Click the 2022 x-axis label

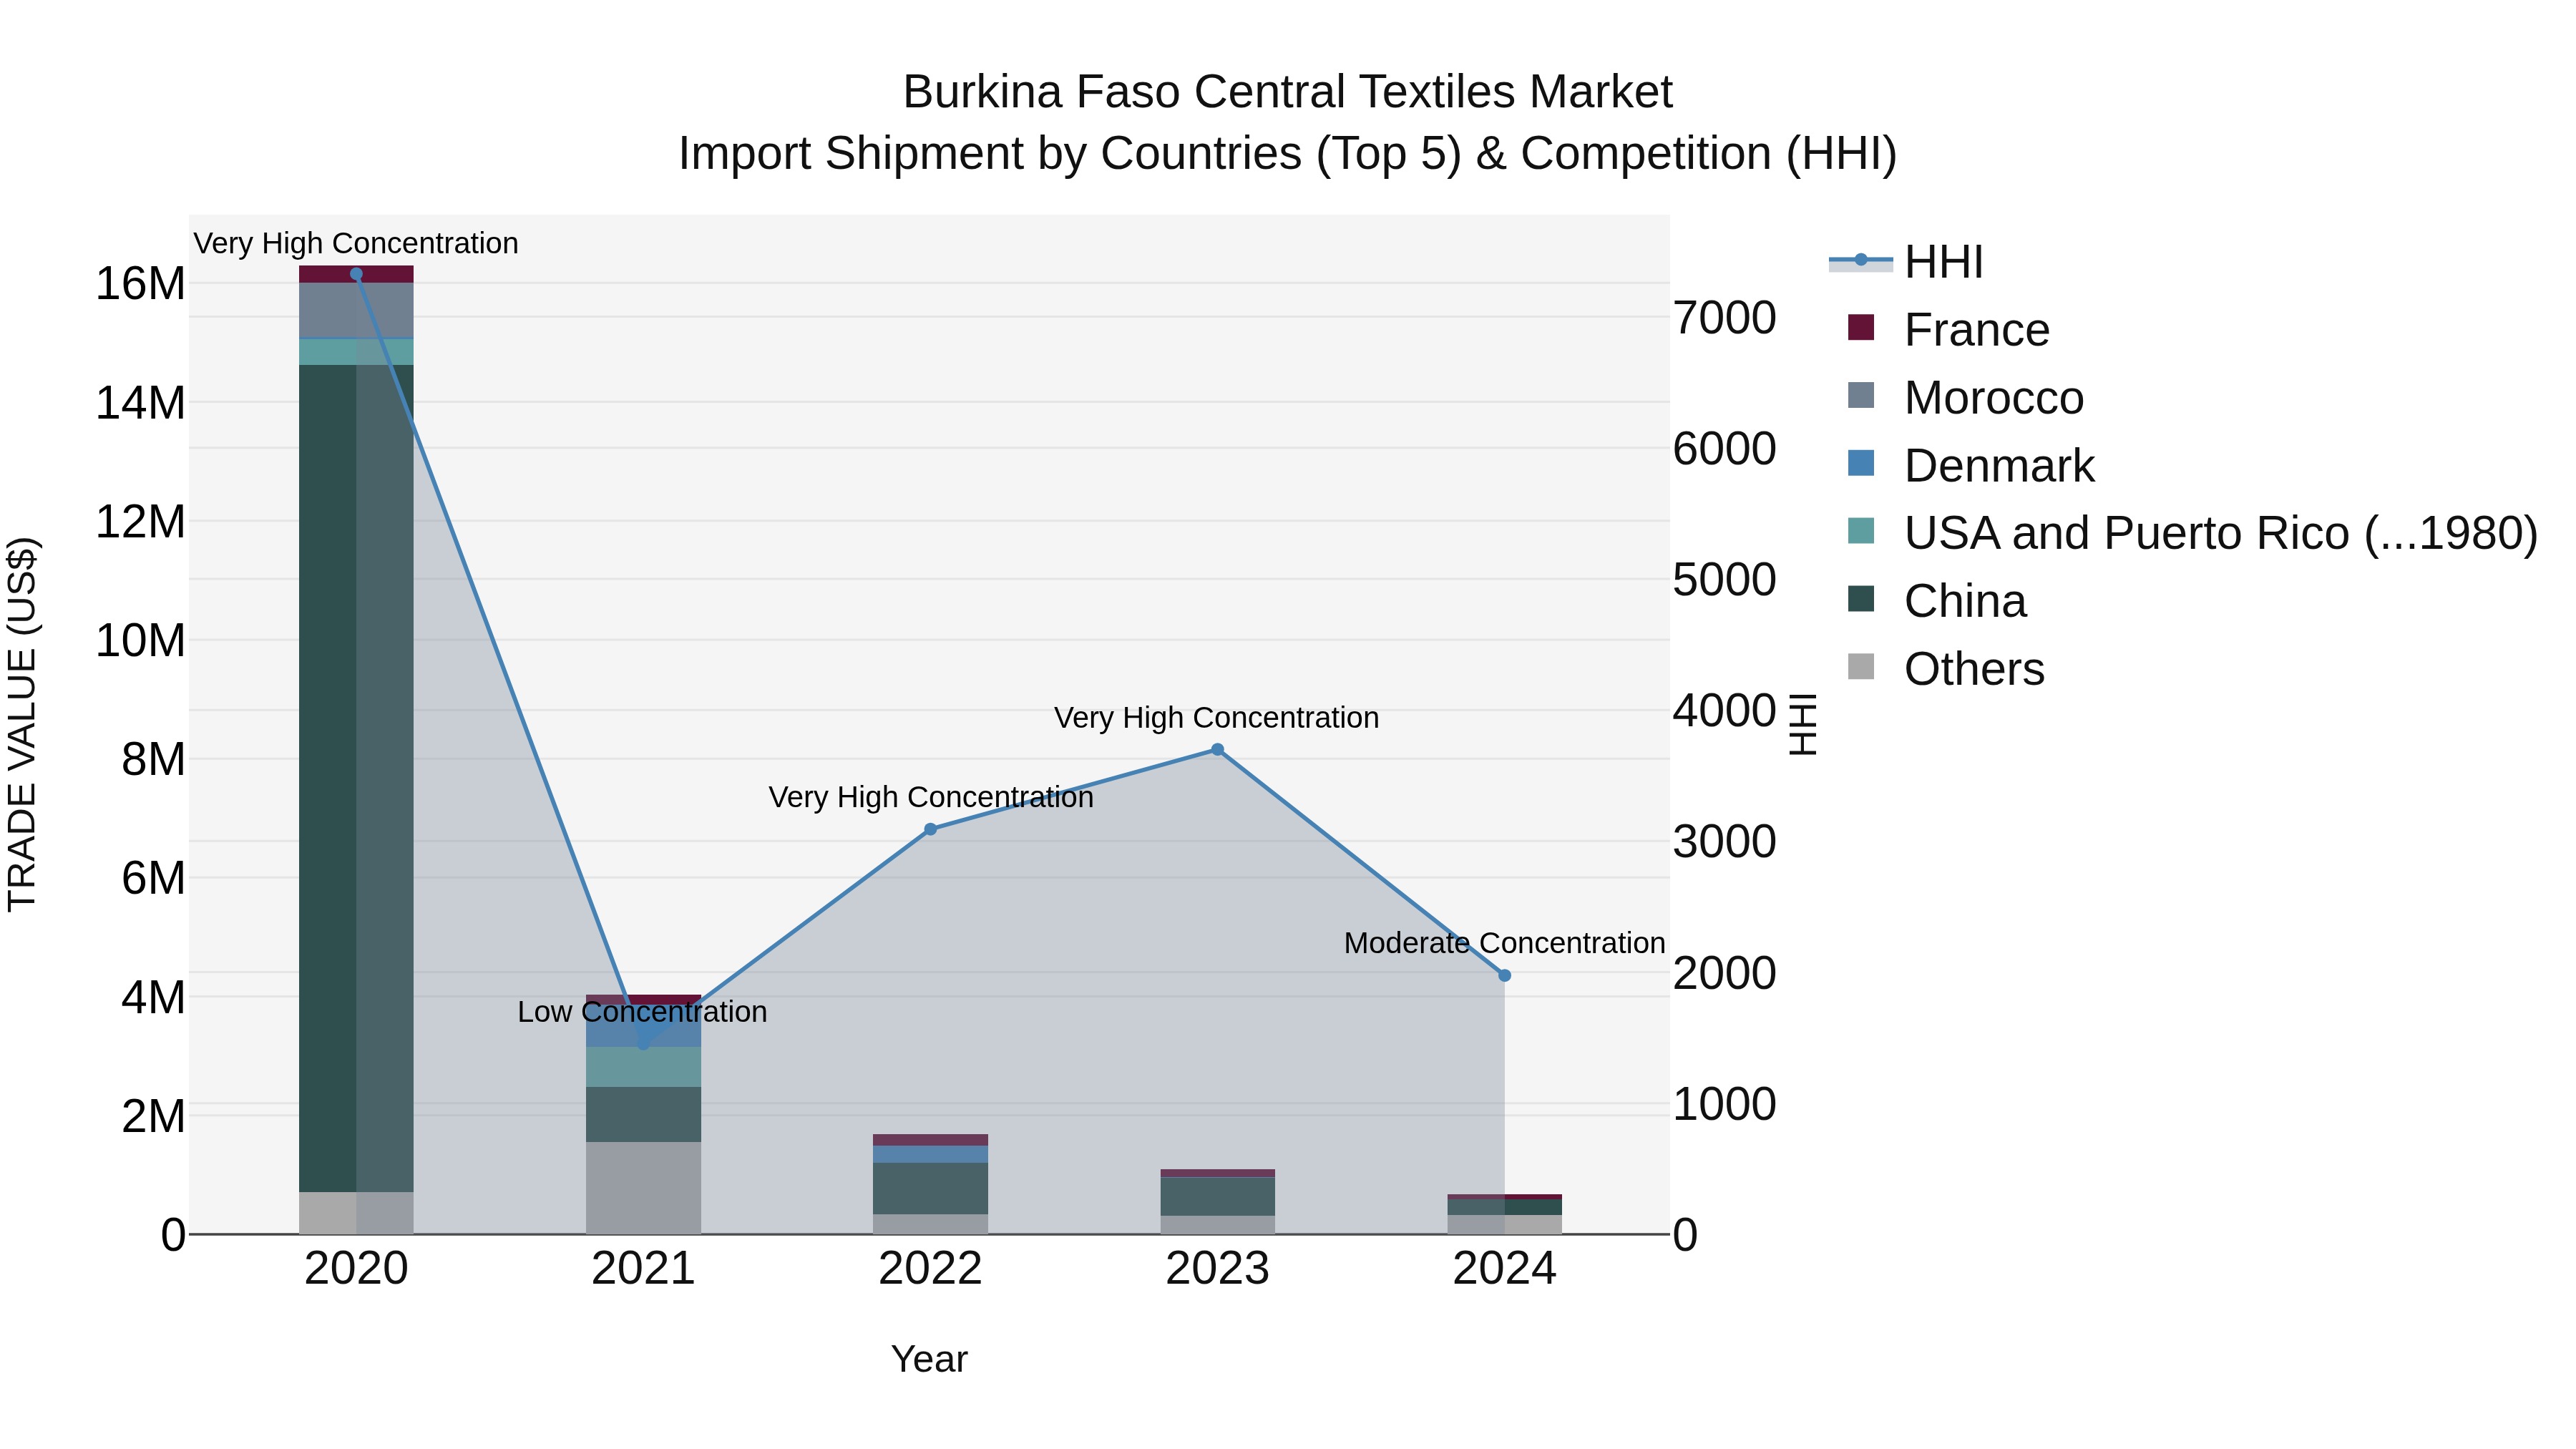pyautogui.click(x=930, y=1269)
